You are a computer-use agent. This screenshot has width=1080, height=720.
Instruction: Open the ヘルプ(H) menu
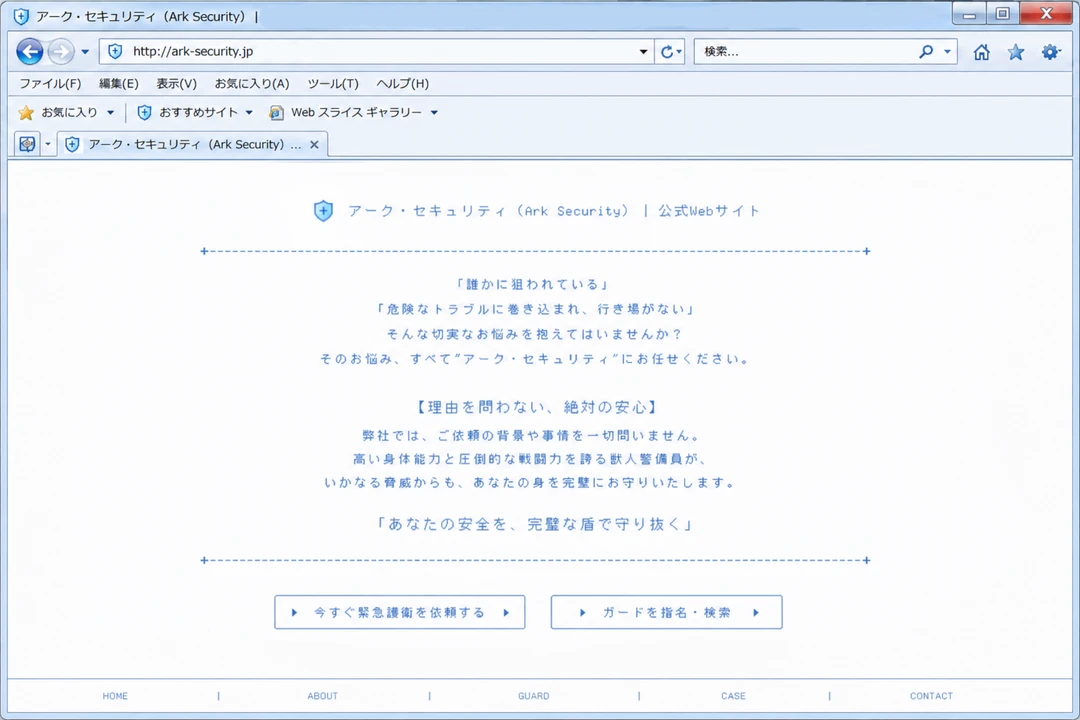402,83
